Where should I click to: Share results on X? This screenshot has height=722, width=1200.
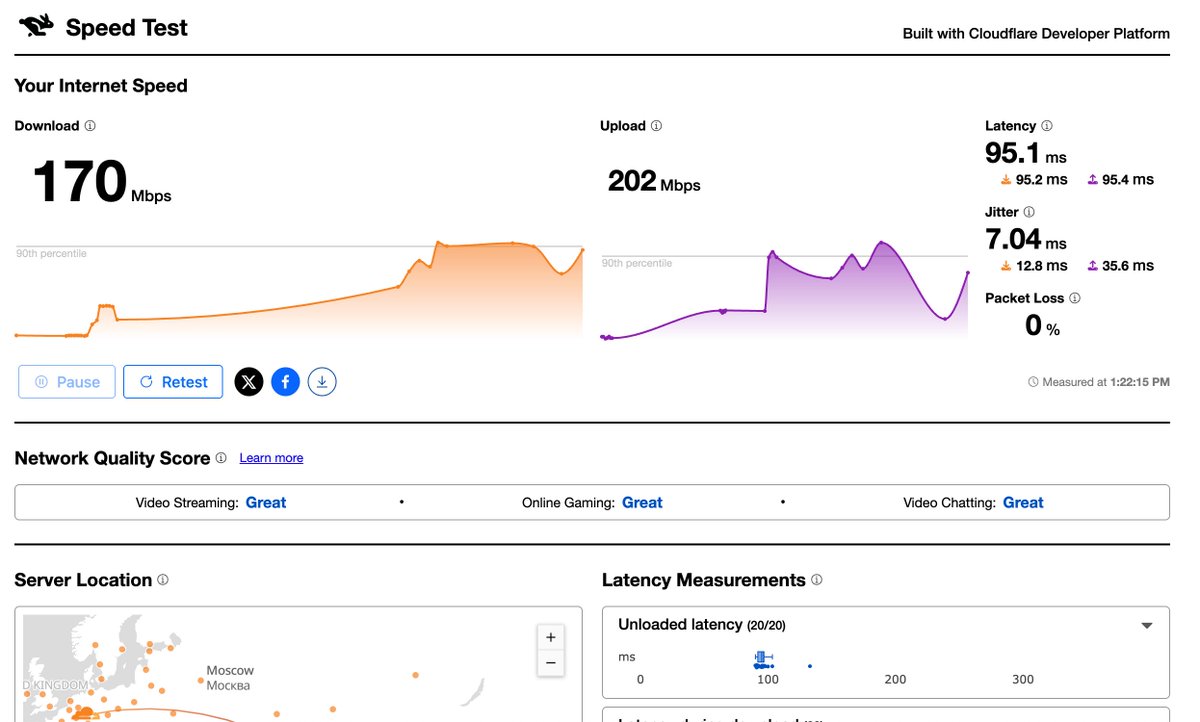249,382
